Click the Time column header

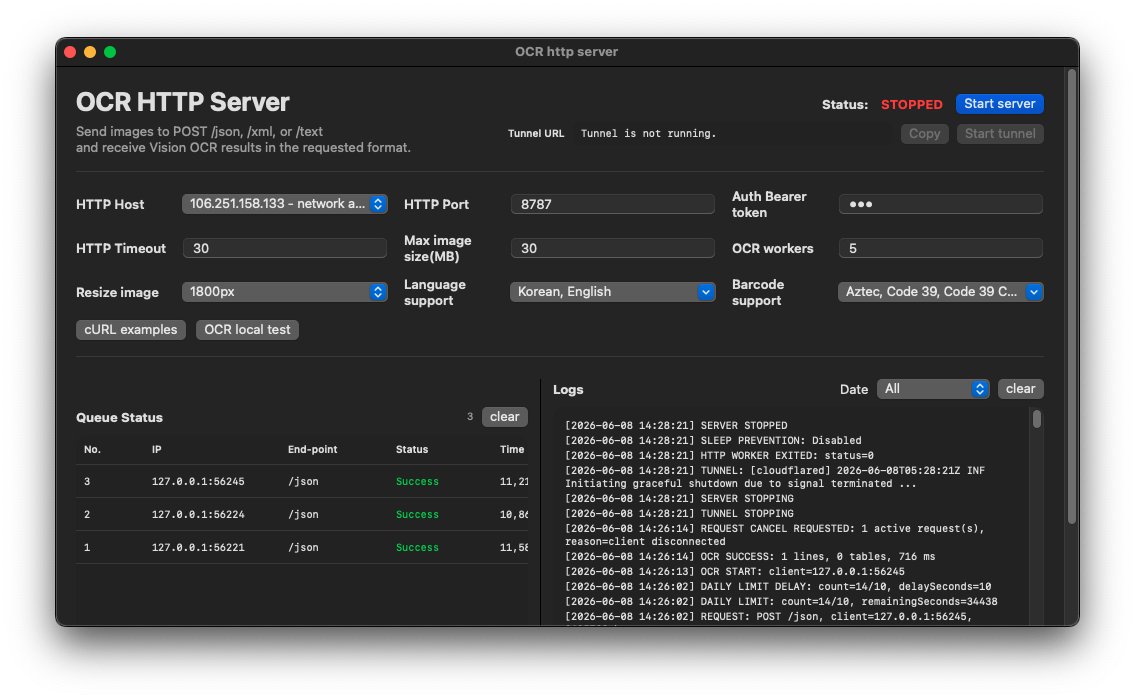[512, 450]
